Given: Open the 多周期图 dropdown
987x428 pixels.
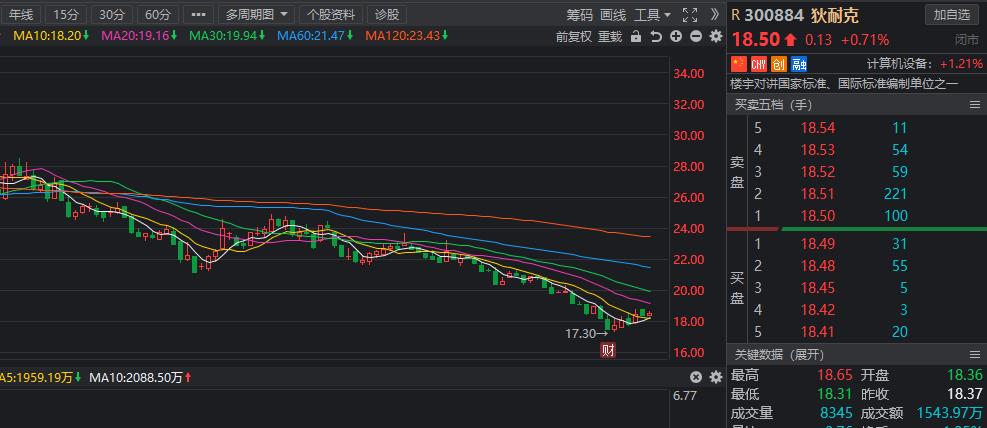Looking at the screenshot, I should point(257,14).
